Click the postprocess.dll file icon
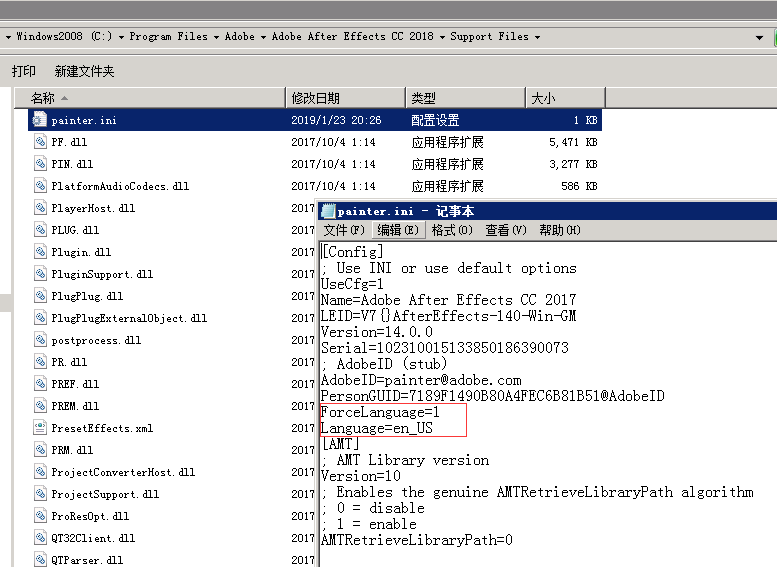This screenshot has height=567, width=777. (x=39, y=340)
